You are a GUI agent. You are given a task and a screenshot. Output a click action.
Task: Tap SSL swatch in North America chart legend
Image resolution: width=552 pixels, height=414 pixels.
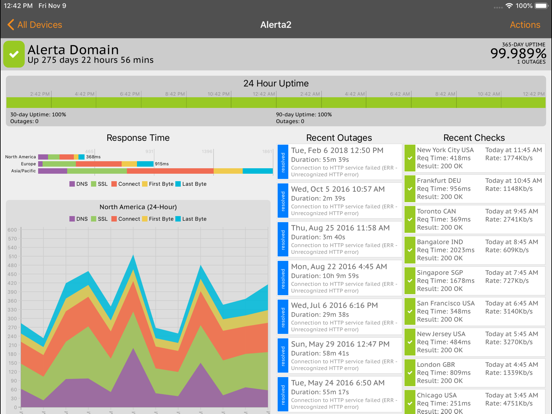[x=93, y=219]
